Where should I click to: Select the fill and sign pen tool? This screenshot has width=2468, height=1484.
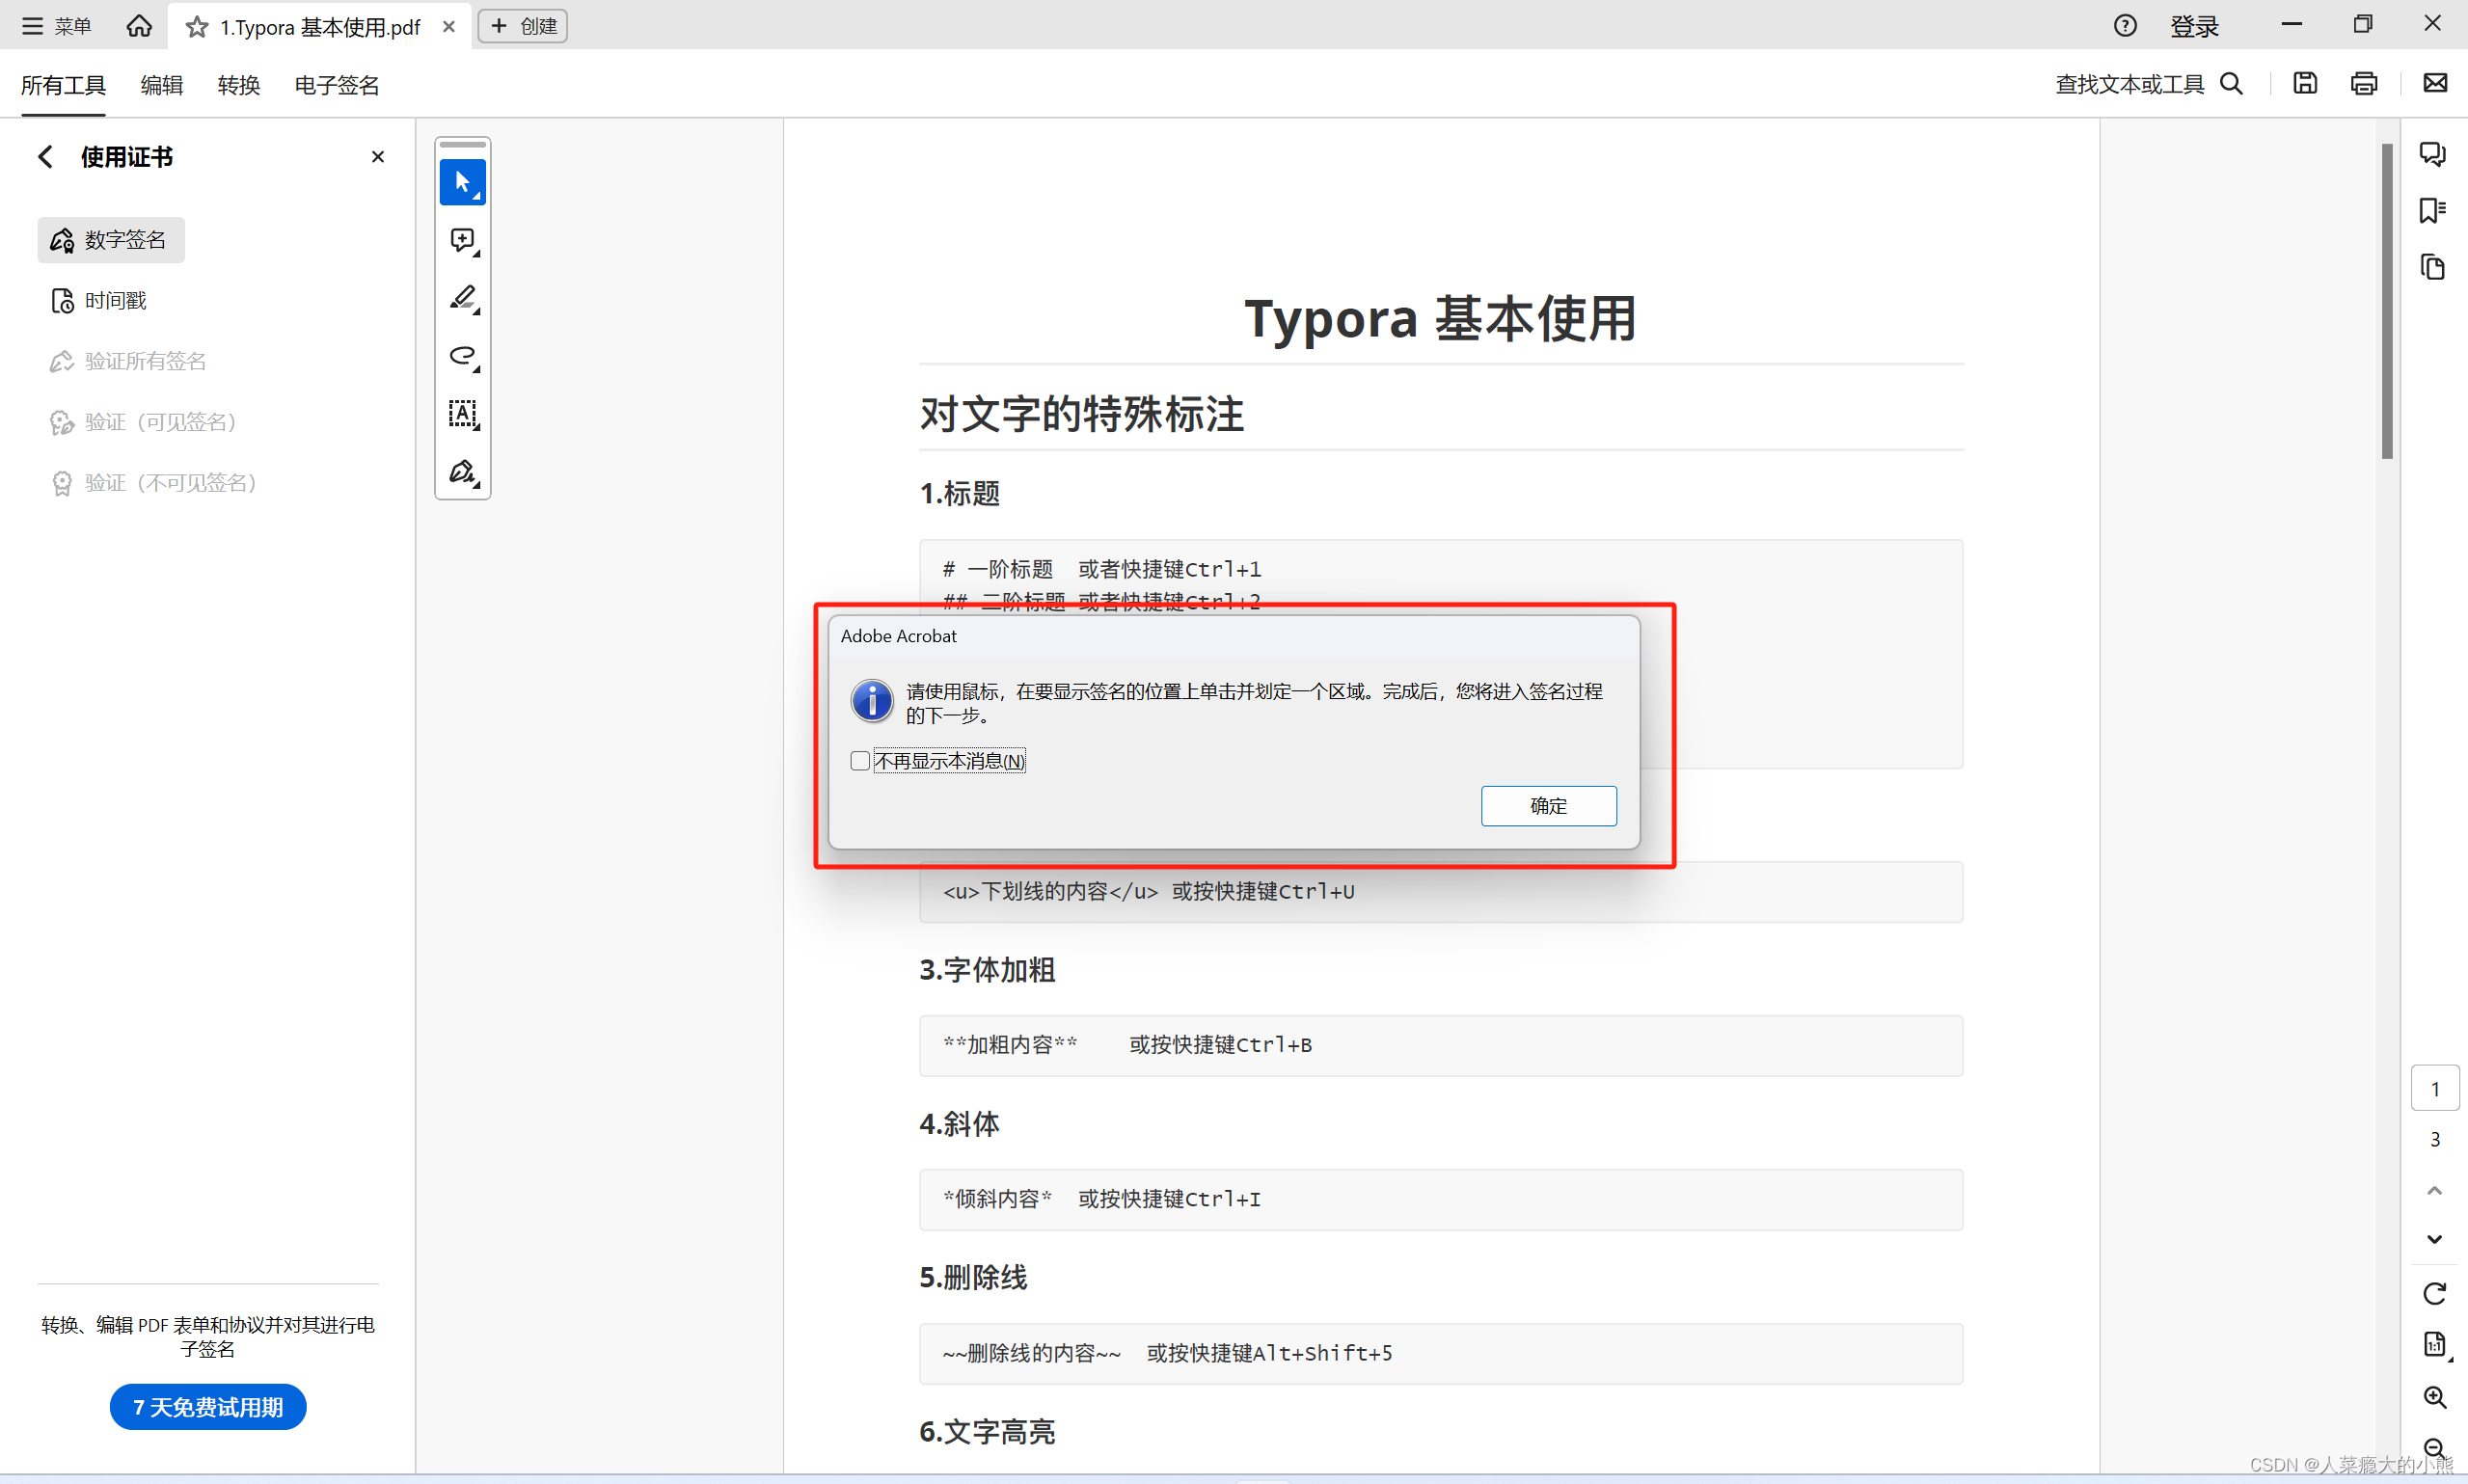462,472
